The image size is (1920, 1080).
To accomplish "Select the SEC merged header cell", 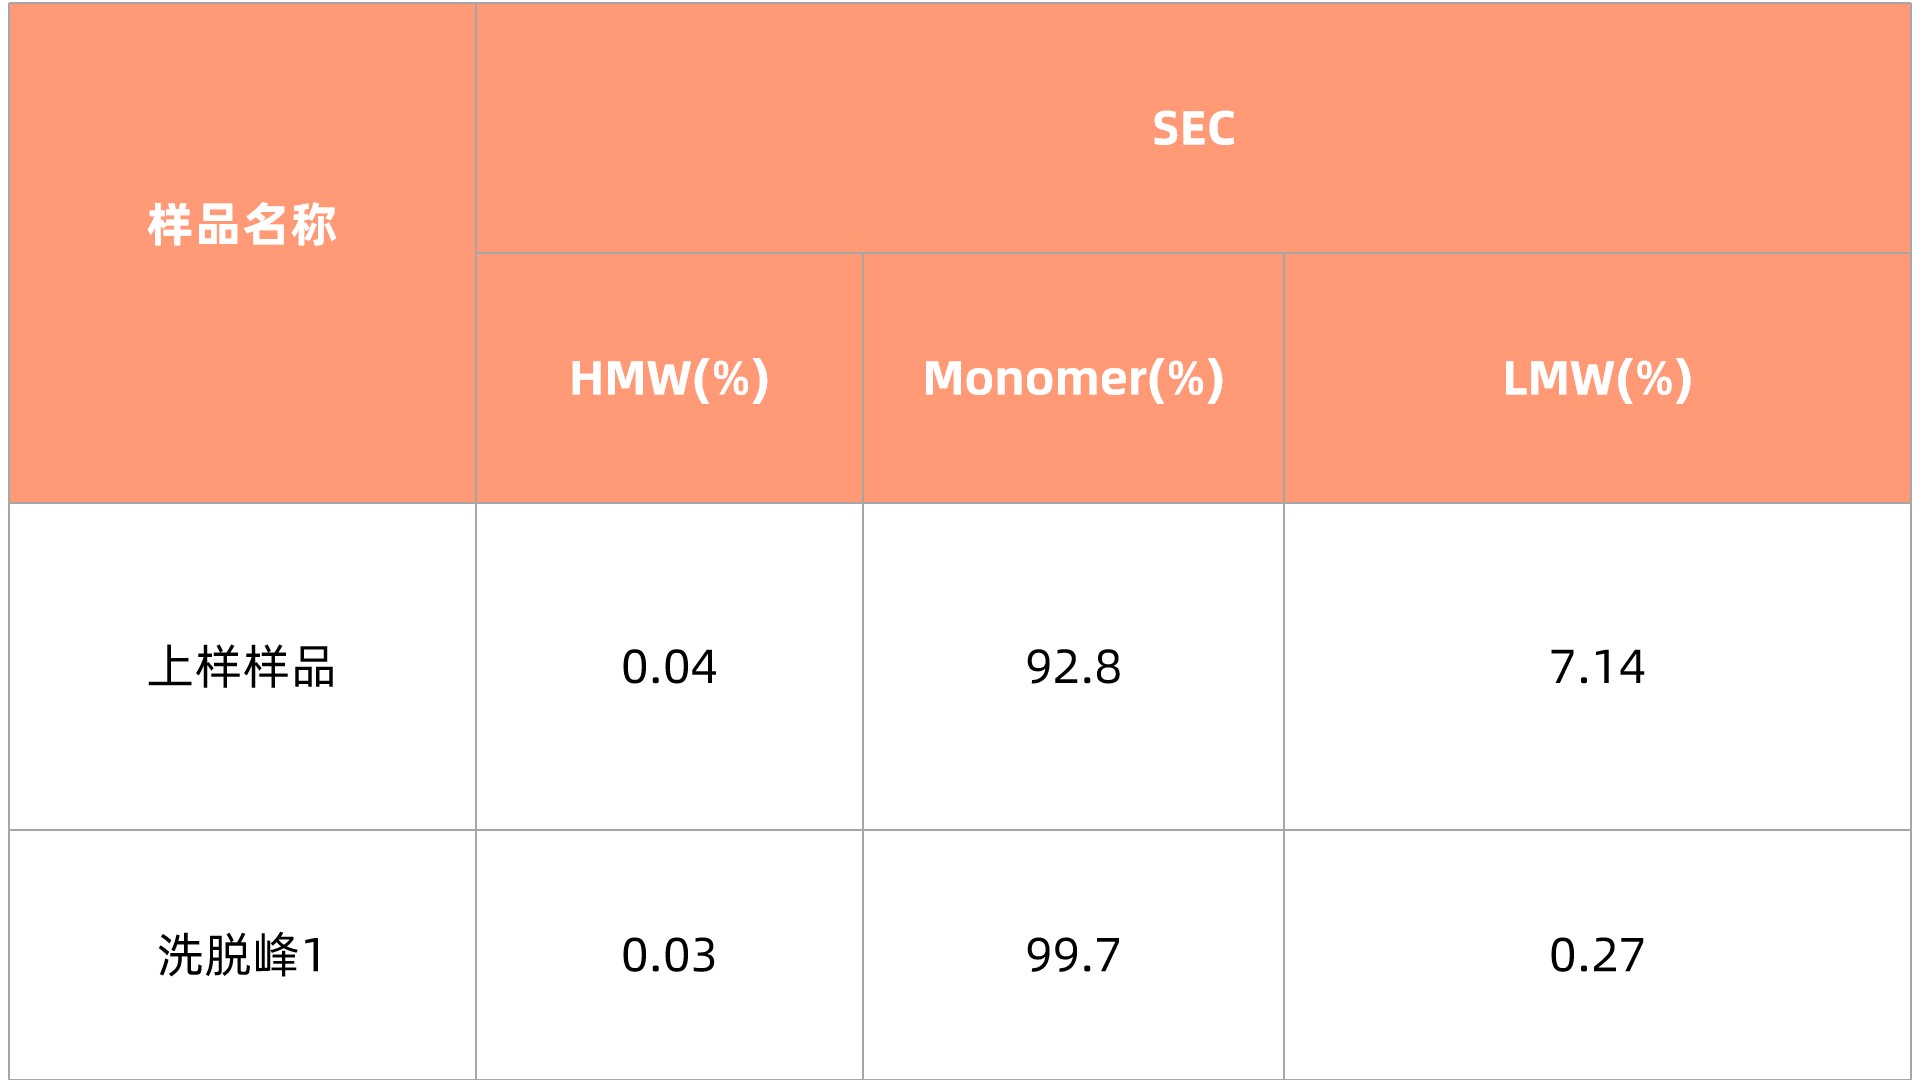I will click(1193, 129).
